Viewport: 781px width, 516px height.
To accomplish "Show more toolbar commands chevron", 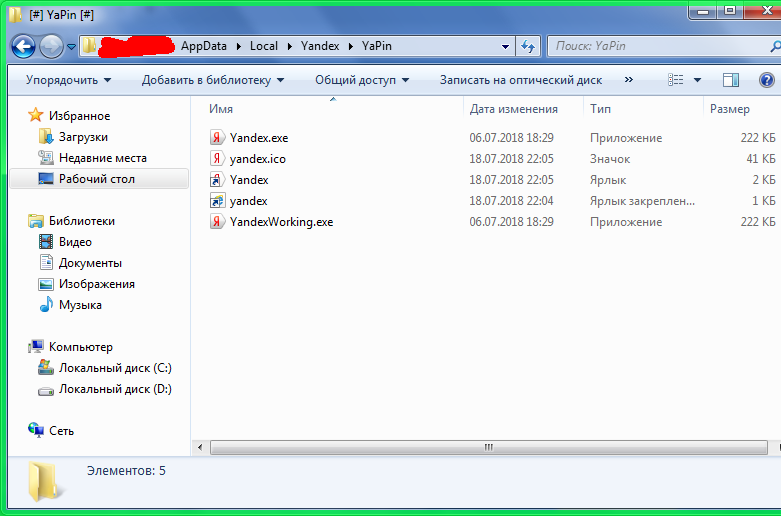I will pyautogui.click(x=629, y=80).
